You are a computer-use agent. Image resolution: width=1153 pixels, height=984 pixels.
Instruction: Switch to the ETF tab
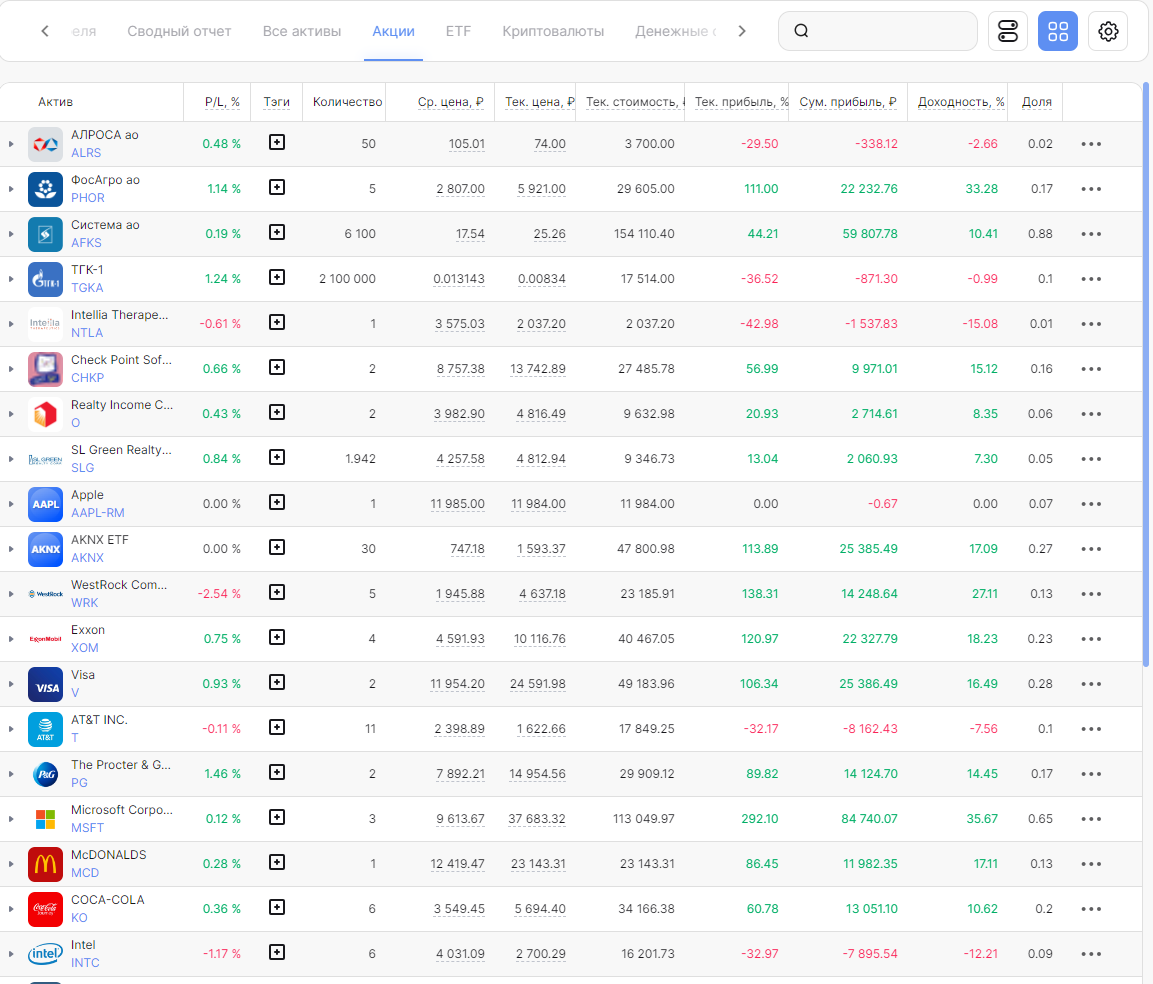pyautogui.click(x=458, y=31)
